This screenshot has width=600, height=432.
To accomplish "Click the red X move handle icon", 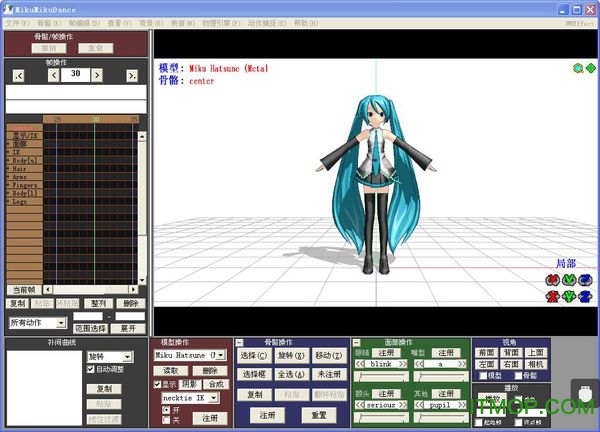I will click(x=552, y=296).
